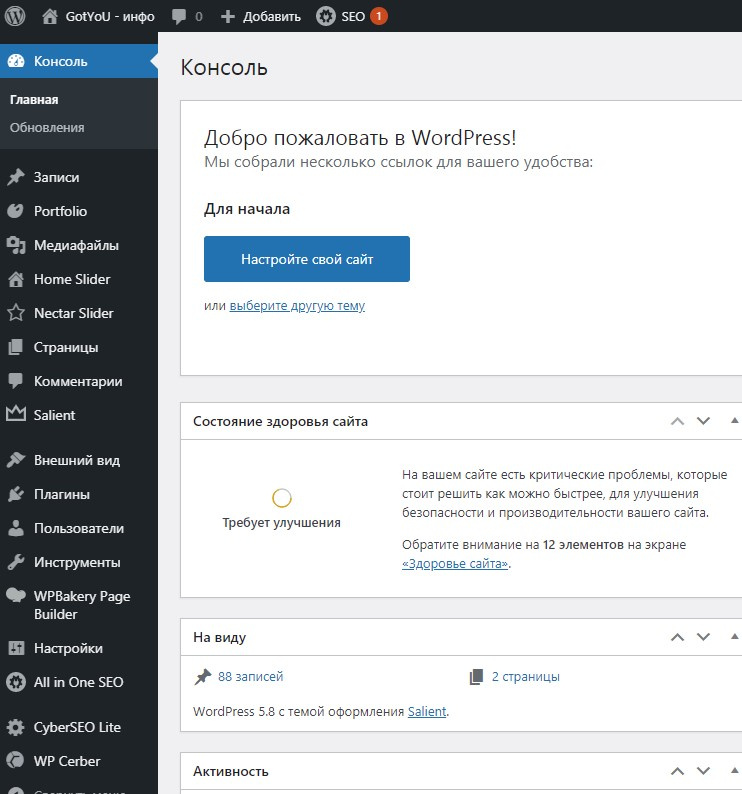Click the Настройте свой сайт button
Viewport: 742px width, 794px height.
click(x=307, y=259)
